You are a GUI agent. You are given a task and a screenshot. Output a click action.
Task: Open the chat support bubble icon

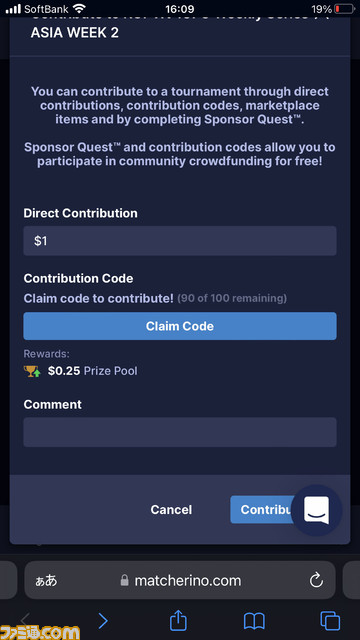[316, 510]
